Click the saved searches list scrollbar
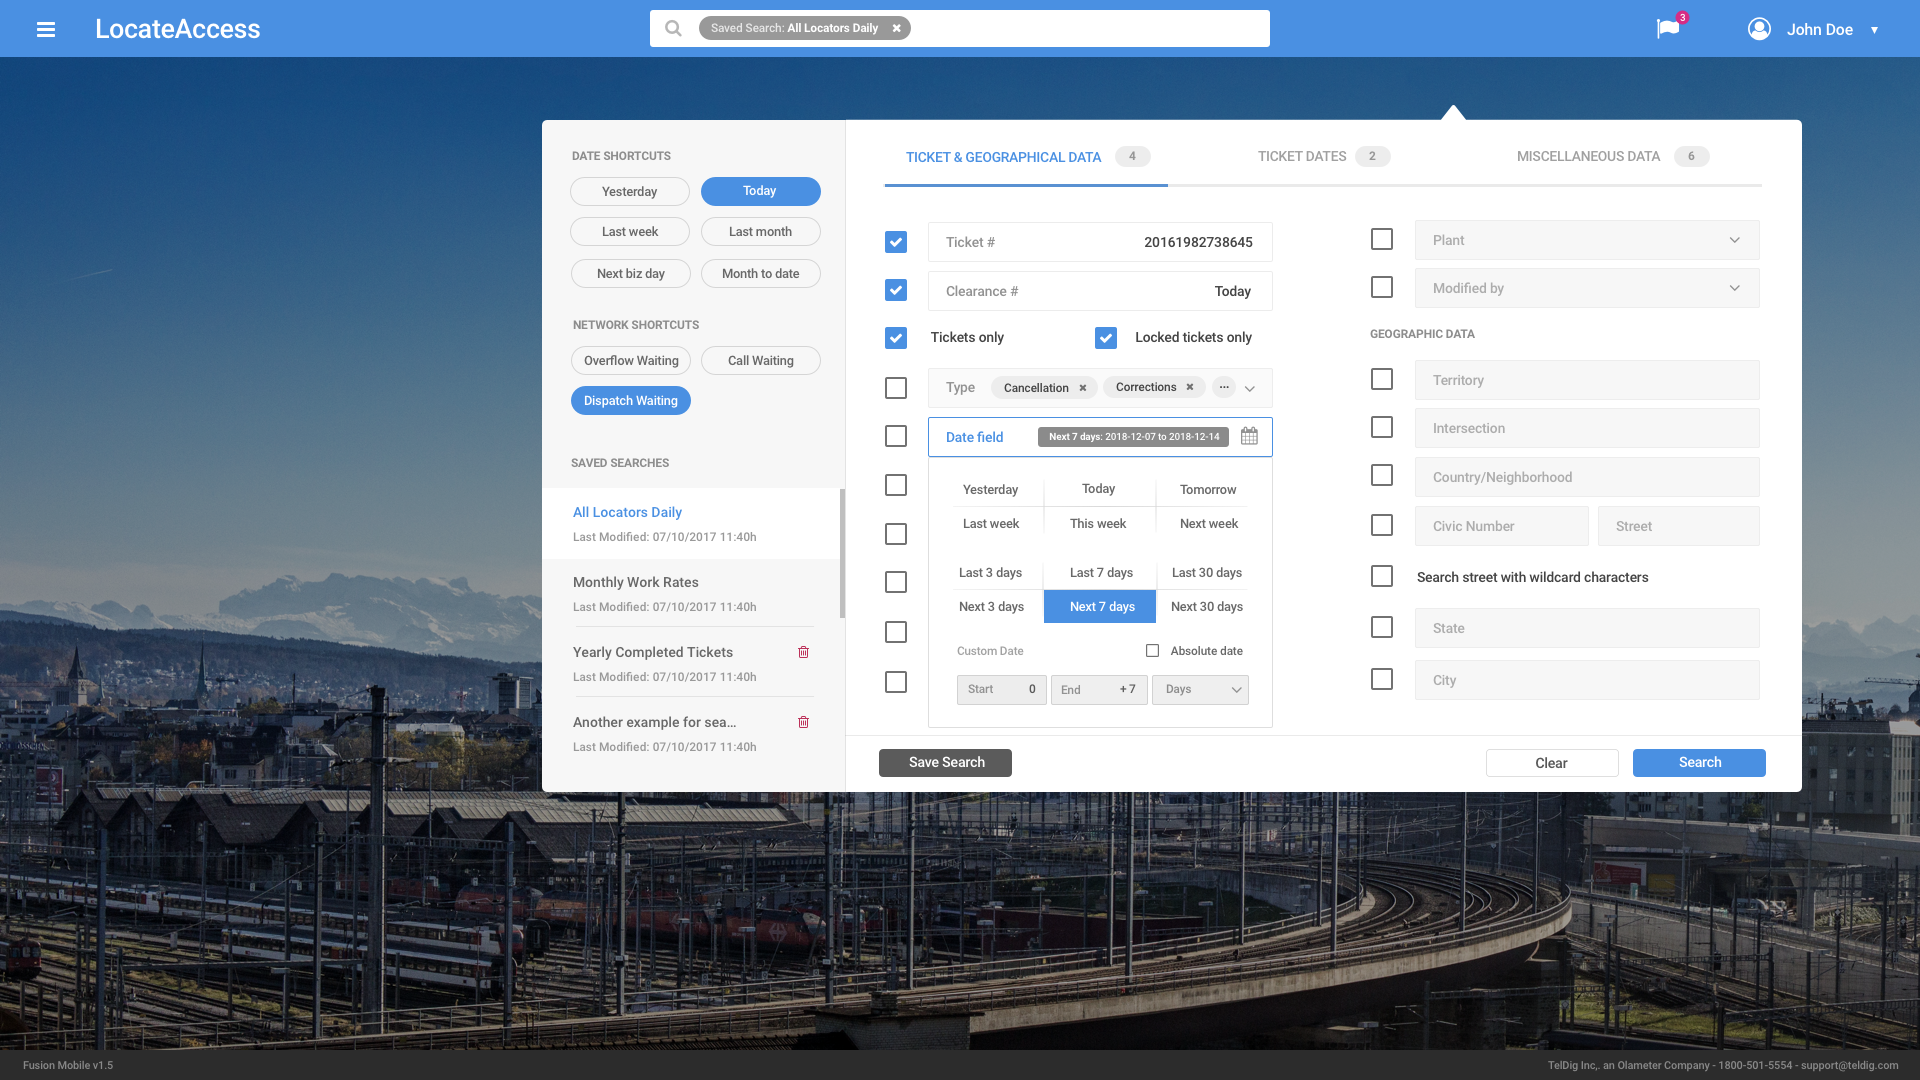1920x1080 pixels. (842, 553)
